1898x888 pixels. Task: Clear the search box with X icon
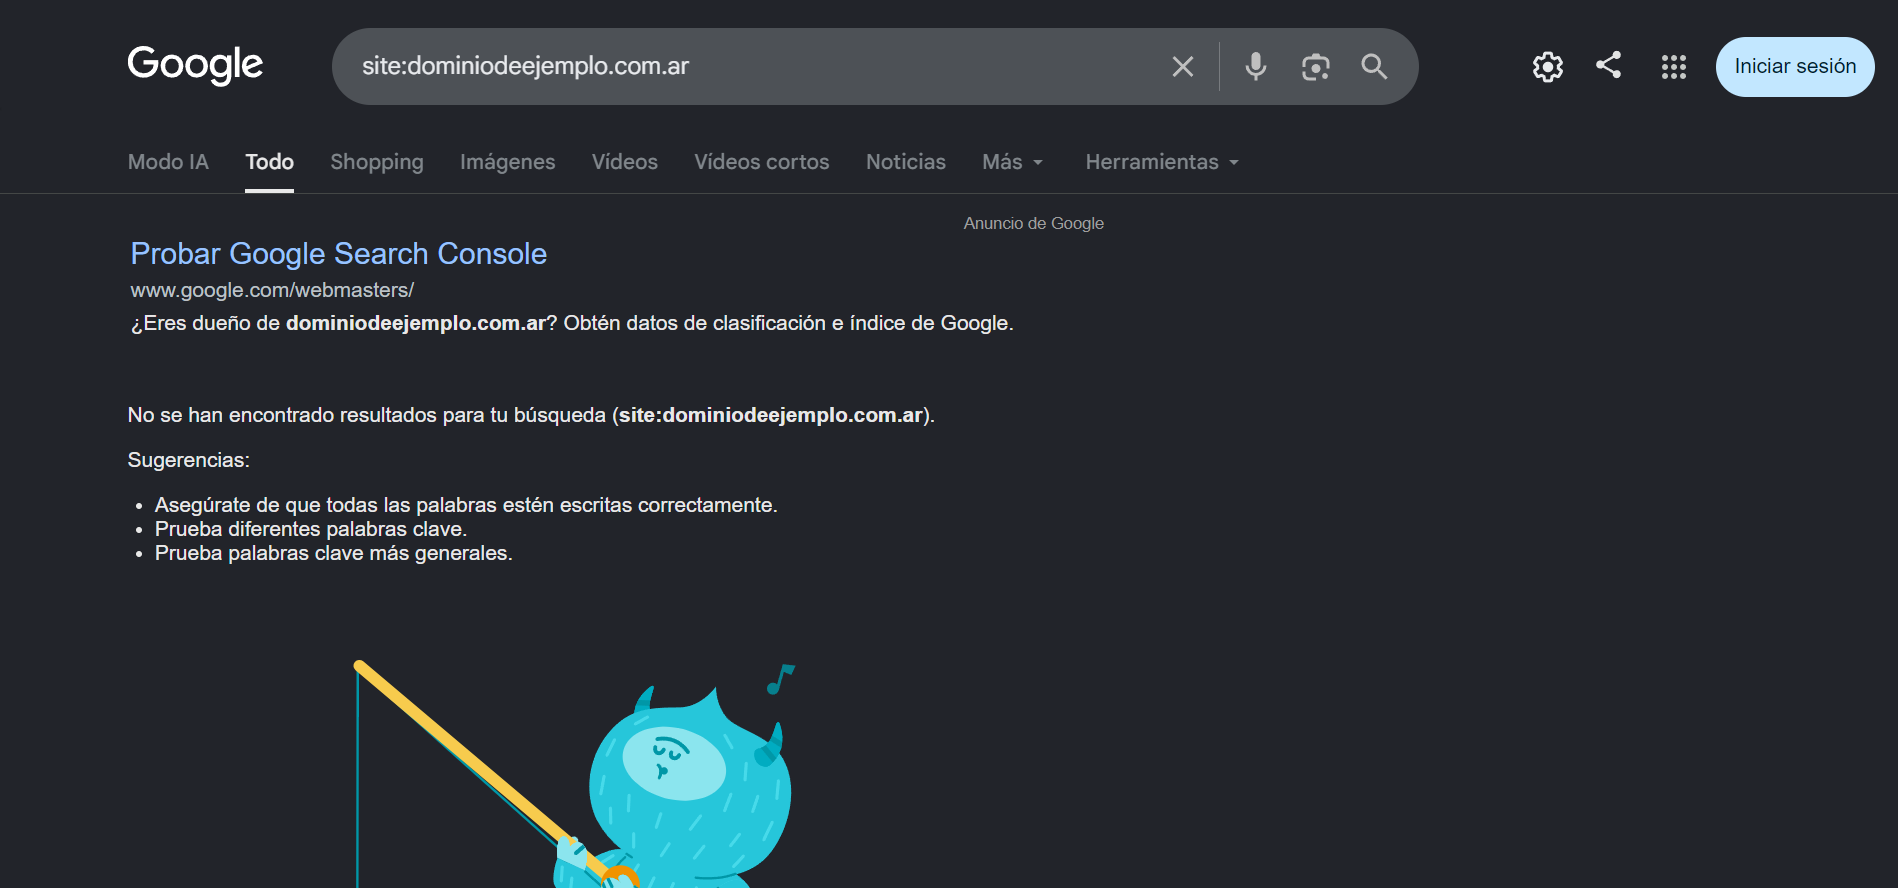point(1183,67)
